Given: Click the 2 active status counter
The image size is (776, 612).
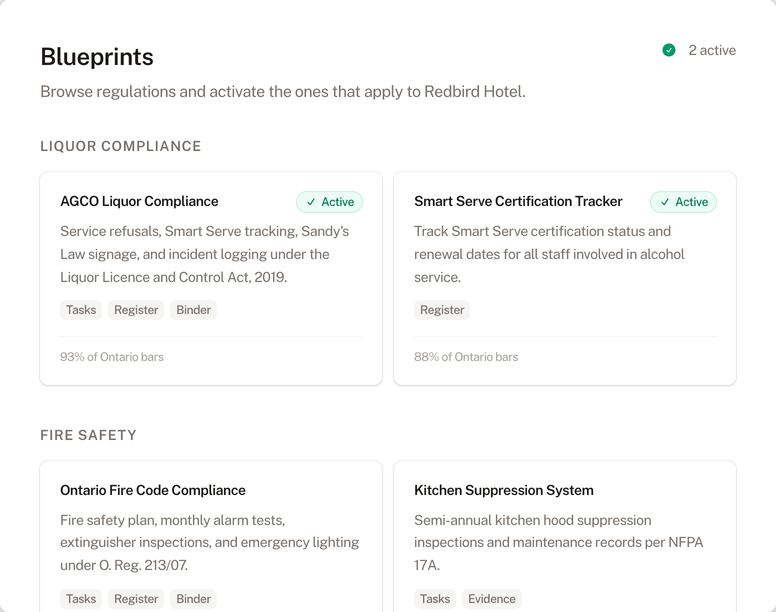Looking at the screenshot, I should (x=711, y=50).
